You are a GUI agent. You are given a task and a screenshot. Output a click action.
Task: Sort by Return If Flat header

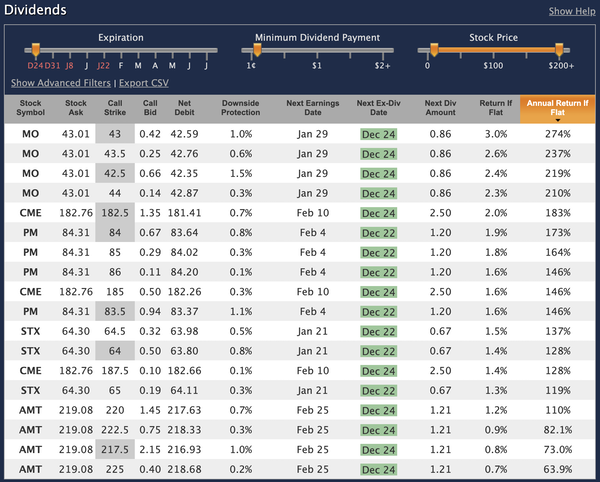pos(496,108)
